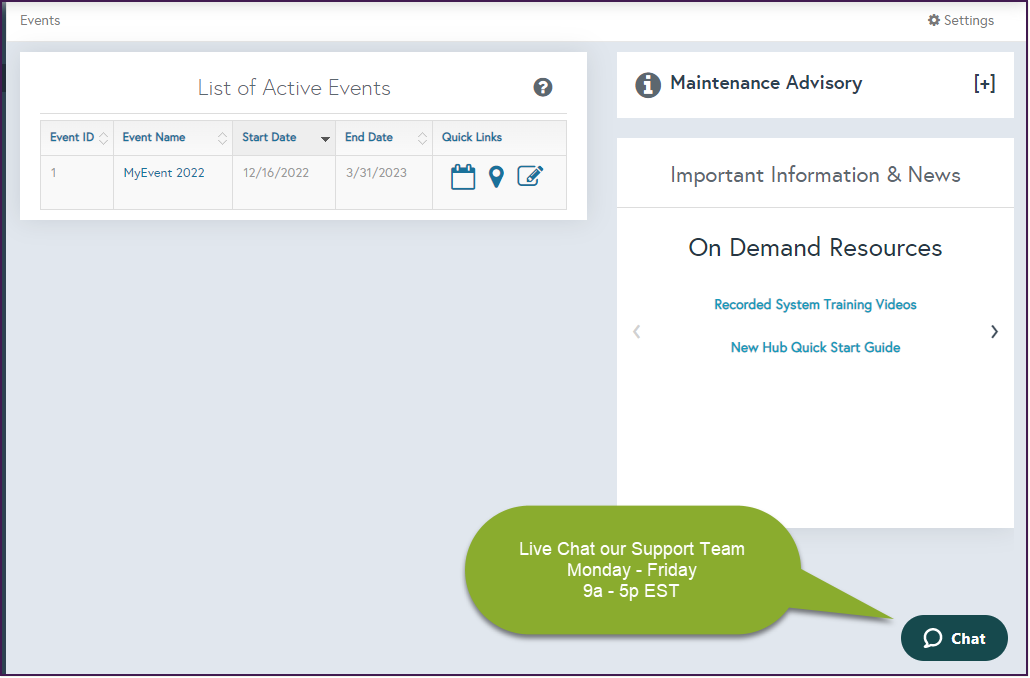Click the edit pencil quick link for MyEvent 2022

[x=530, y=176]
